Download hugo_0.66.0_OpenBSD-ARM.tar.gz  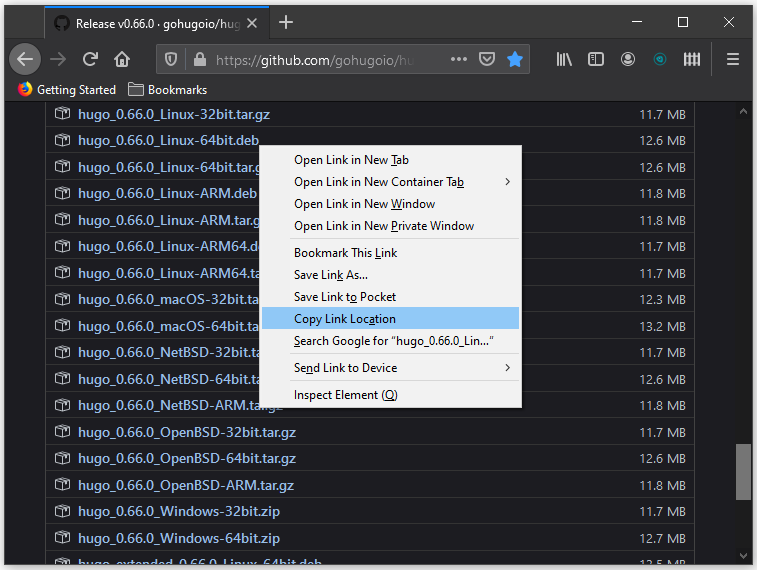[x=186, y=485]
